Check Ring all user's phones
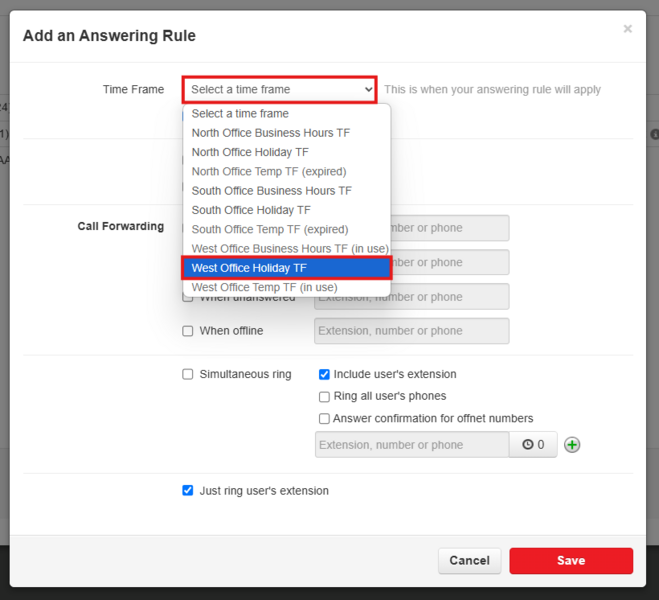The height and width of the screenshot is (600, 659). point(324,397)
